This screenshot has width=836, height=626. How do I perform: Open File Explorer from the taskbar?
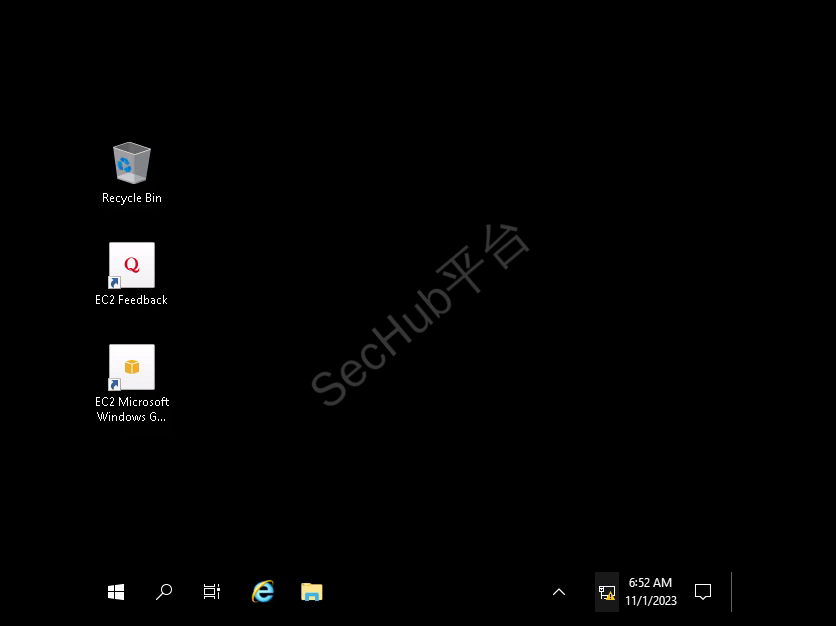(x=312, y=592)
